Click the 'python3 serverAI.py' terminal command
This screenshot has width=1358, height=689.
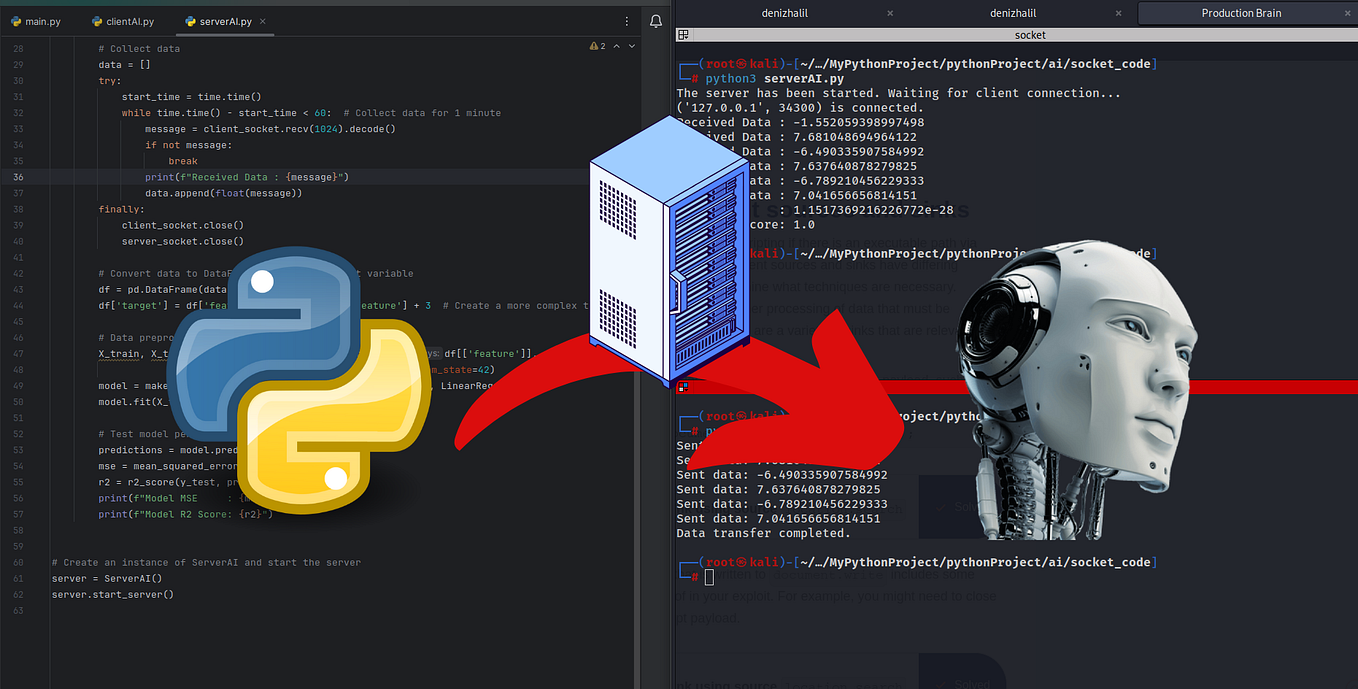click(x=774, y=78)
